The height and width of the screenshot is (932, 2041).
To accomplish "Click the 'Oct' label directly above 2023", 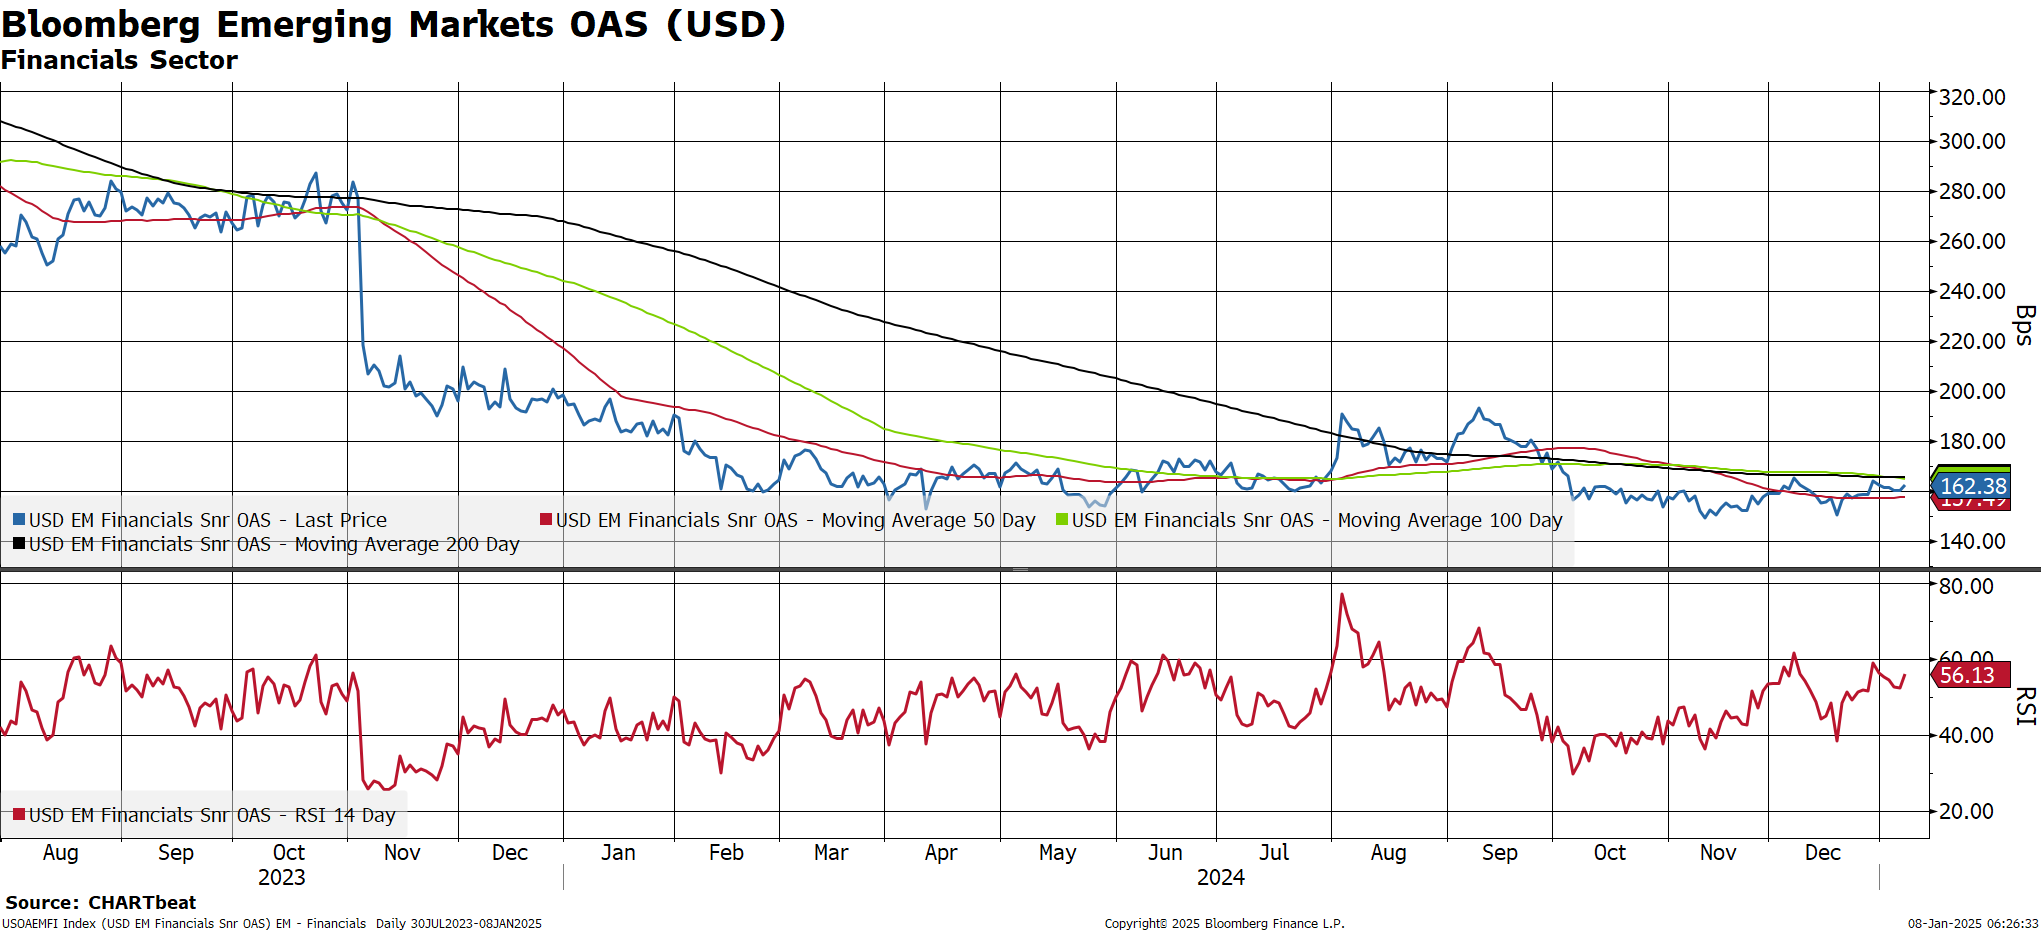I will [x=289, y=852].
